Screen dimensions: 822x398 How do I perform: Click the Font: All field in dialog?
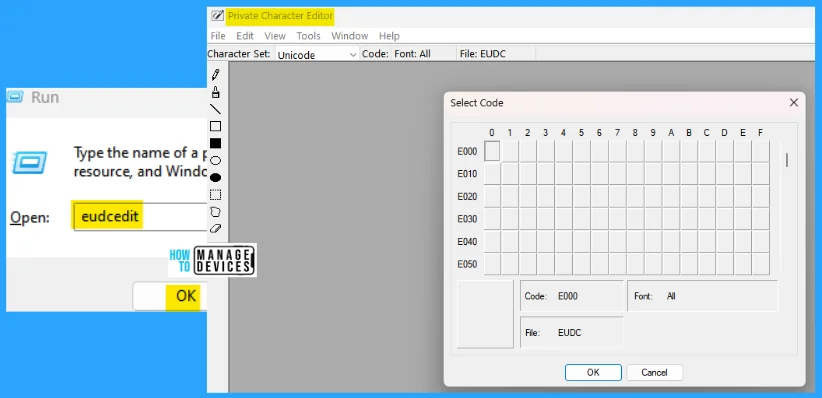coord(702,296)
